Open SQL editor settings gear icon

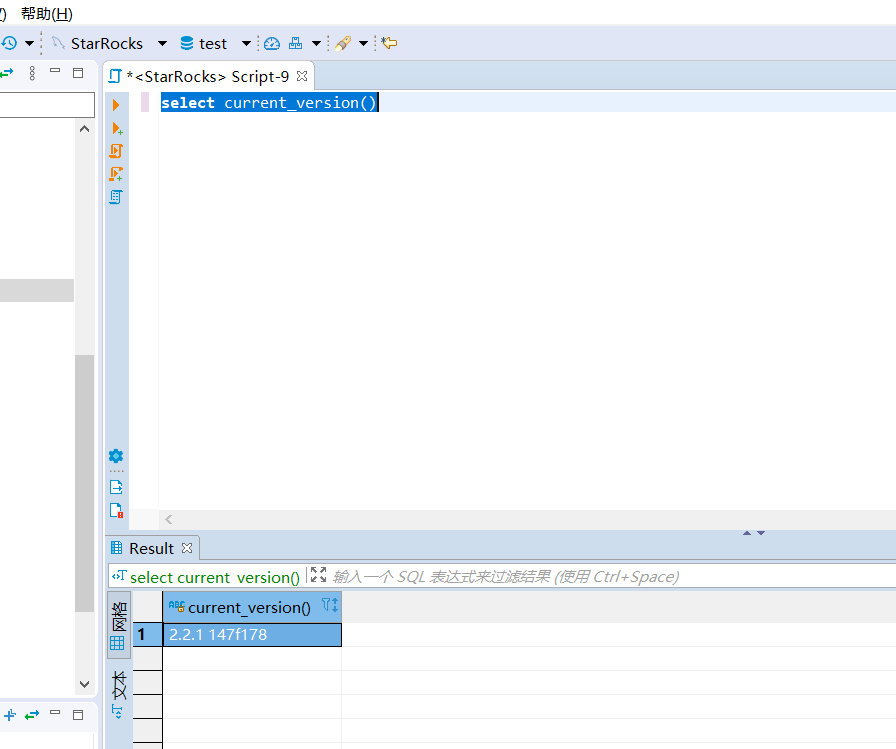coord(116,456)
